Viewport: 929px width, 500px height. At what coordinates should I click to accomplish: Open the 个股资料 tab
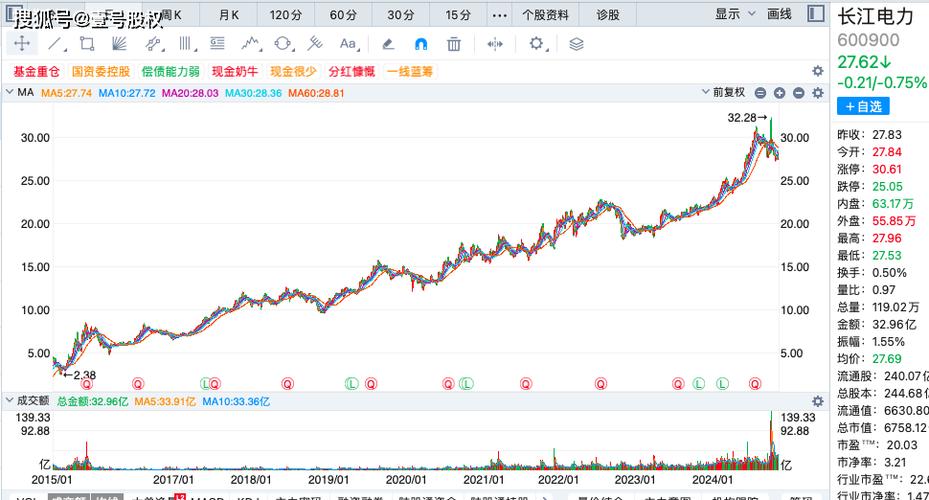pos(545,15)
